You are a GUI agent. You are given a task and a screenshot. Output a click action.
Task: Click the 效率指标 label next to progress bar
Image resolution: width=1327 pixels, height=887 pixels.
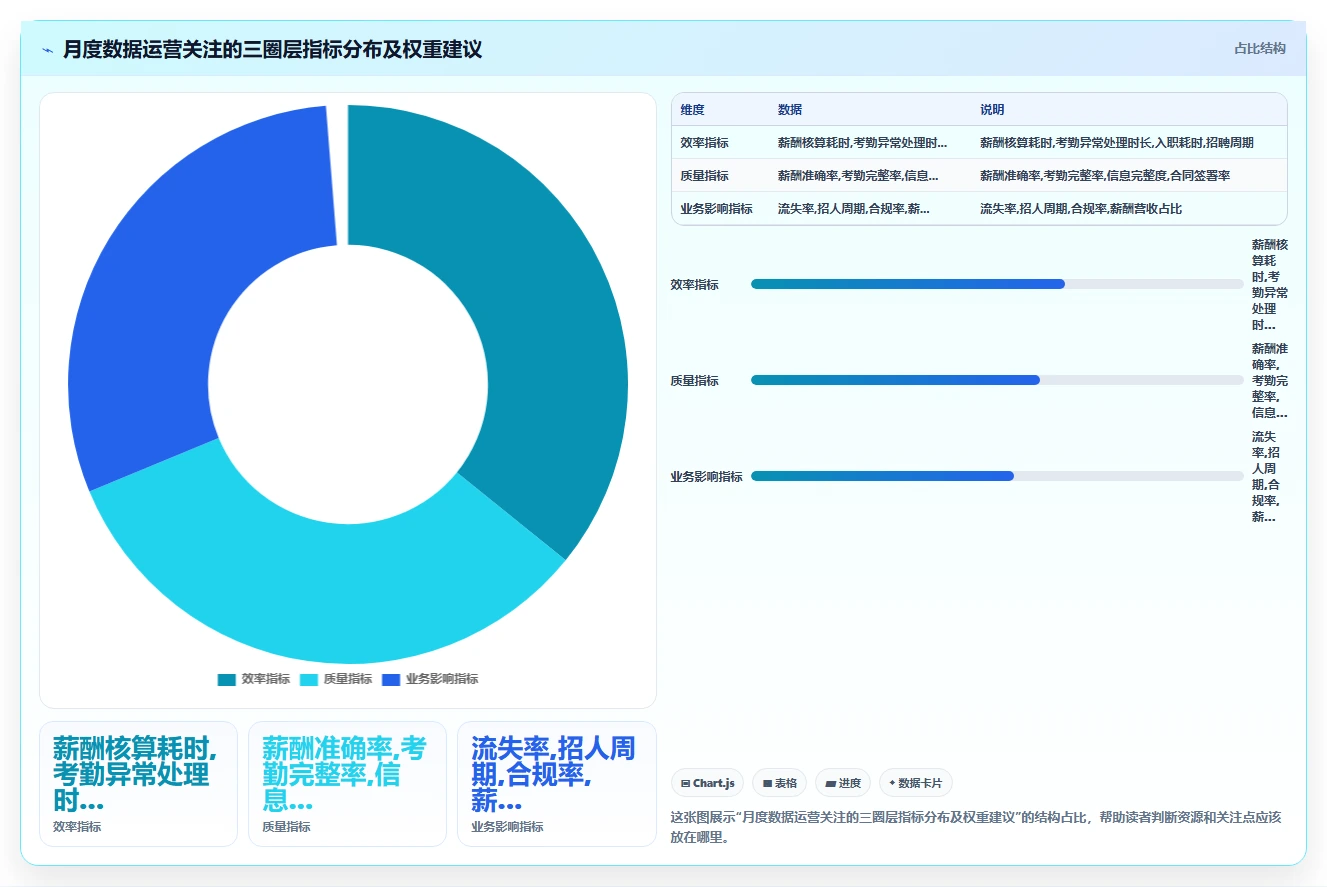coord(695,285)
